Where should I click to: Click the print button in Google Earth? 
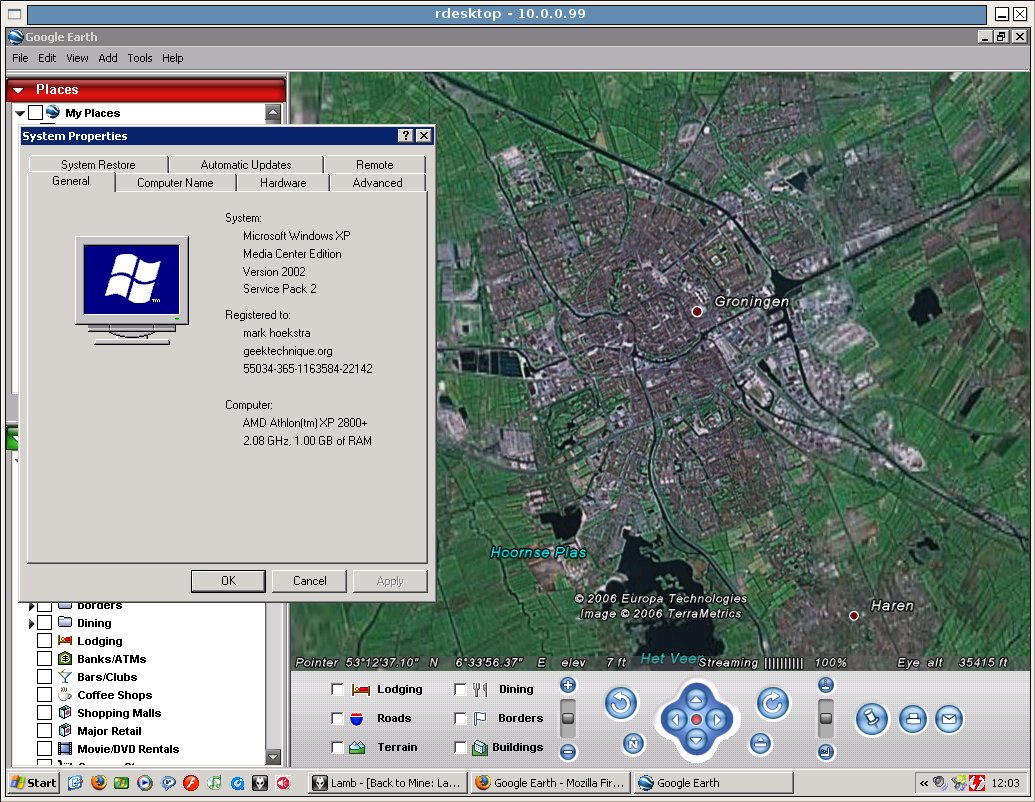tap(913, 719)
